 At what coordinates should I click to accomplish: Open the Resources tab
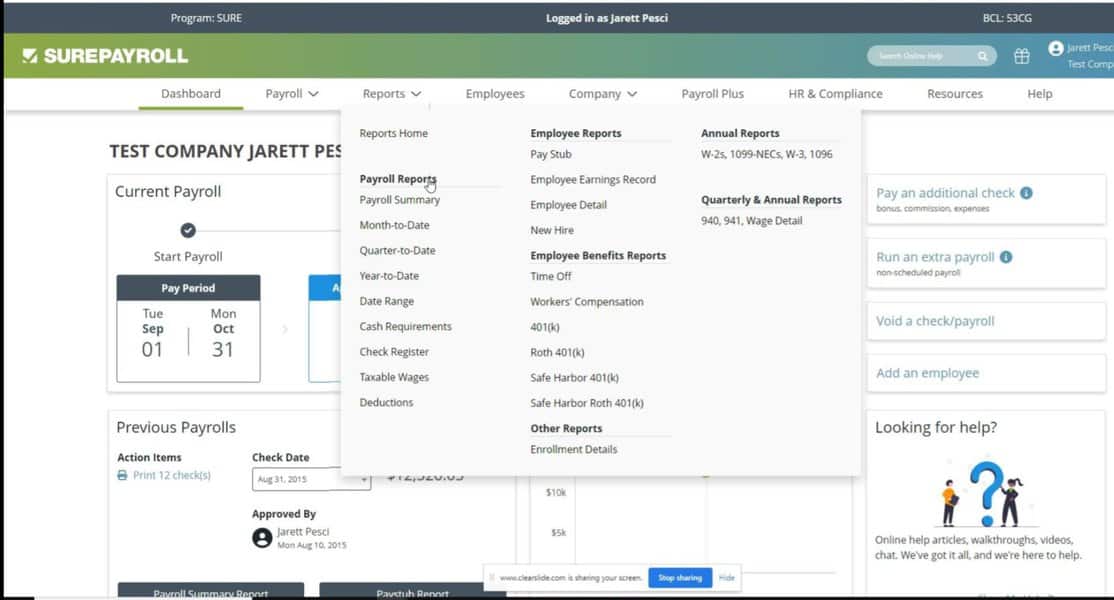(955, 94)
